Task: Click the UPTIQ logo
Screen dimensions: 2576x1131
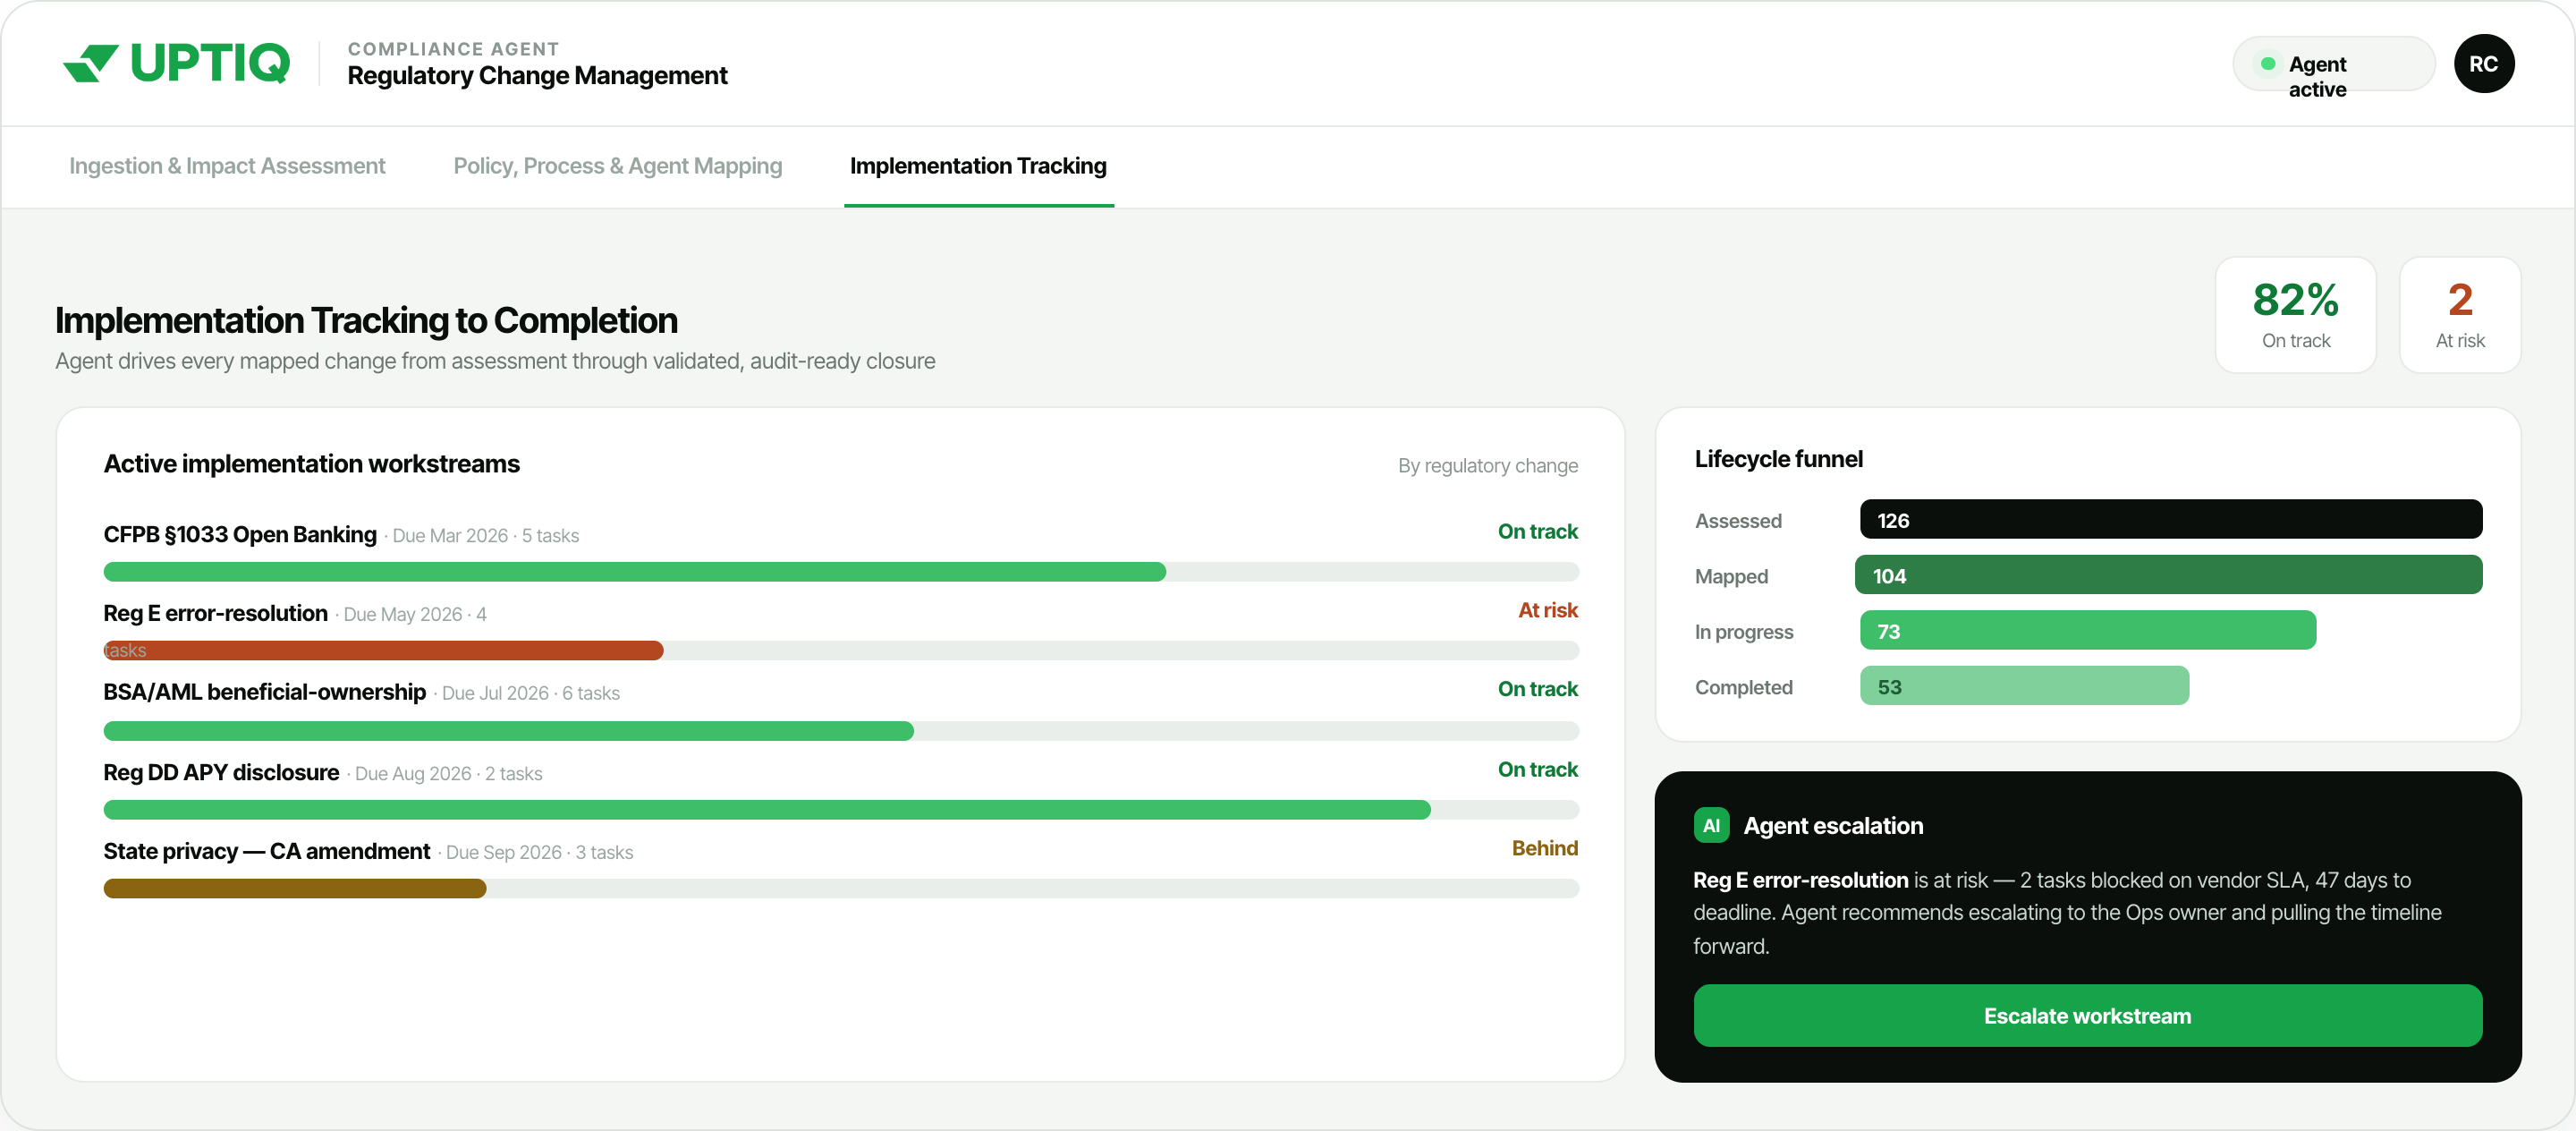Action: 176,63
